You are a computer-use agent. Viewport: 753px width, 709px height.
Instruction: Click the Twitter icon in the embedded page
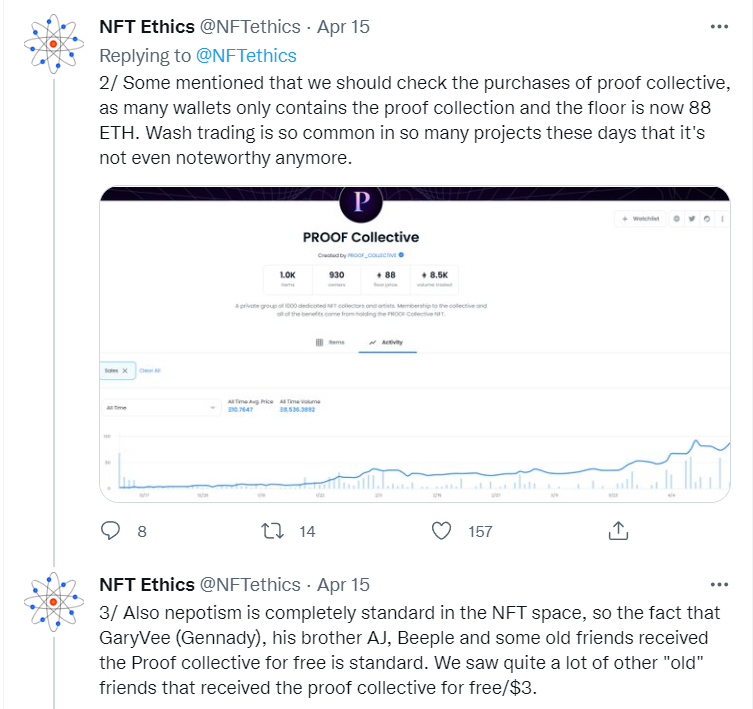(691, 218)
